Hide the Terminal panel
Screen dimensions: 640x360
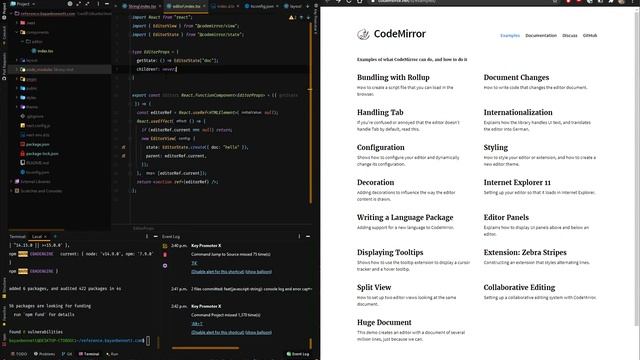(156, 236)
